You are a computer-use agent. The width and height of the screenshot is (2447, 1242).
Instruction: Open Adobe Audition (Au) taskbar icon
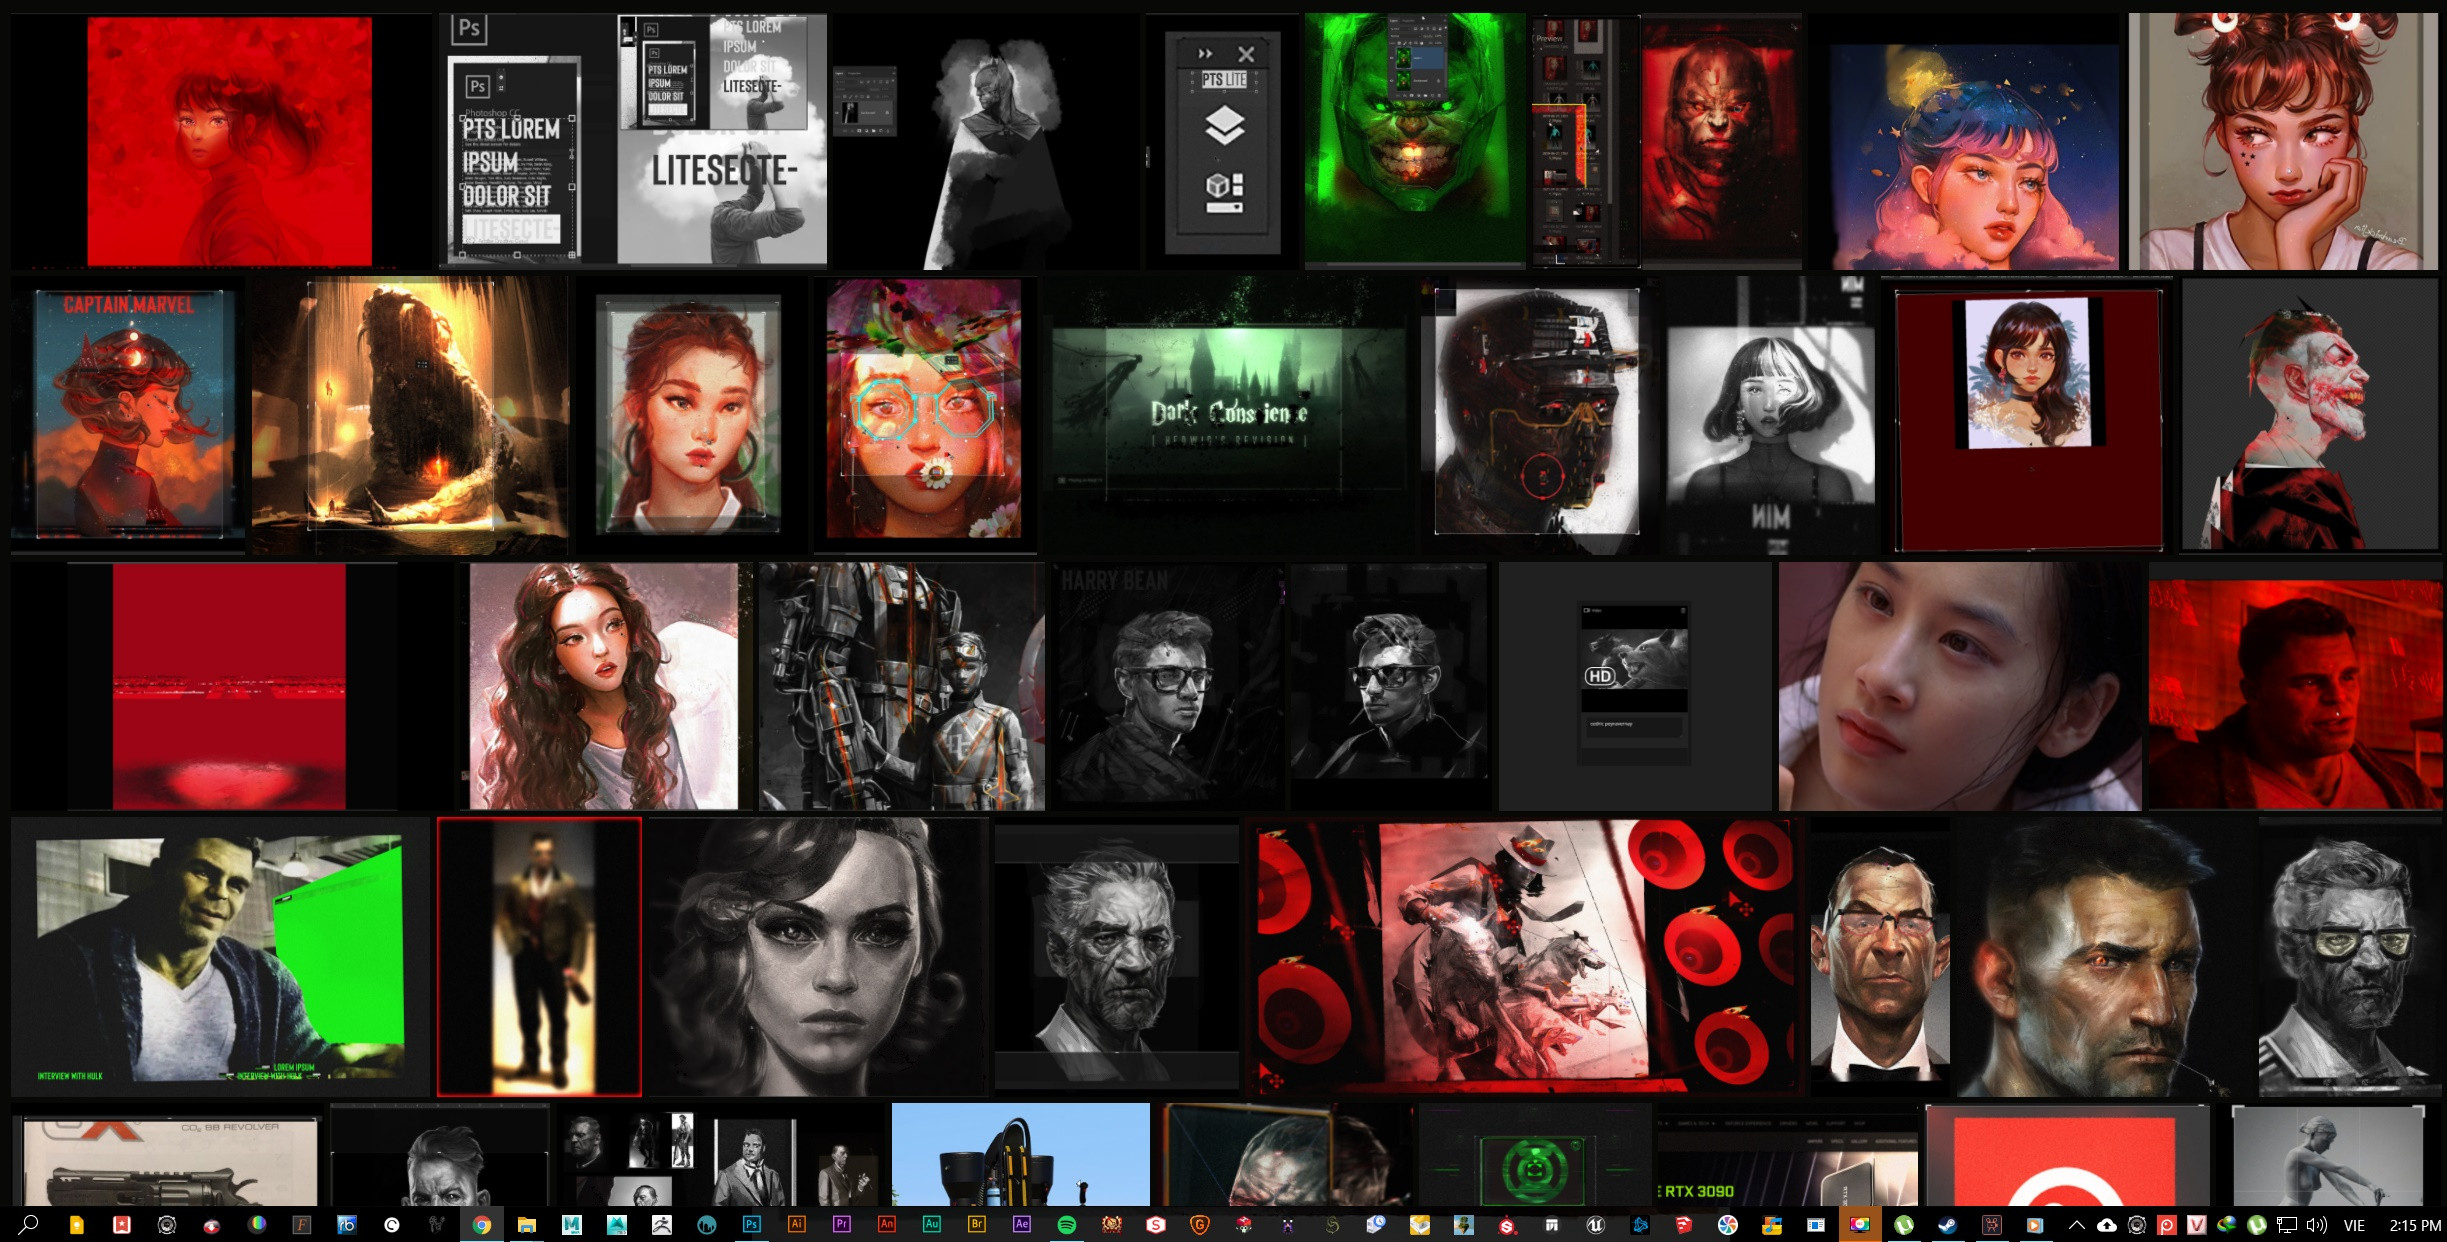pos(932,1224)
